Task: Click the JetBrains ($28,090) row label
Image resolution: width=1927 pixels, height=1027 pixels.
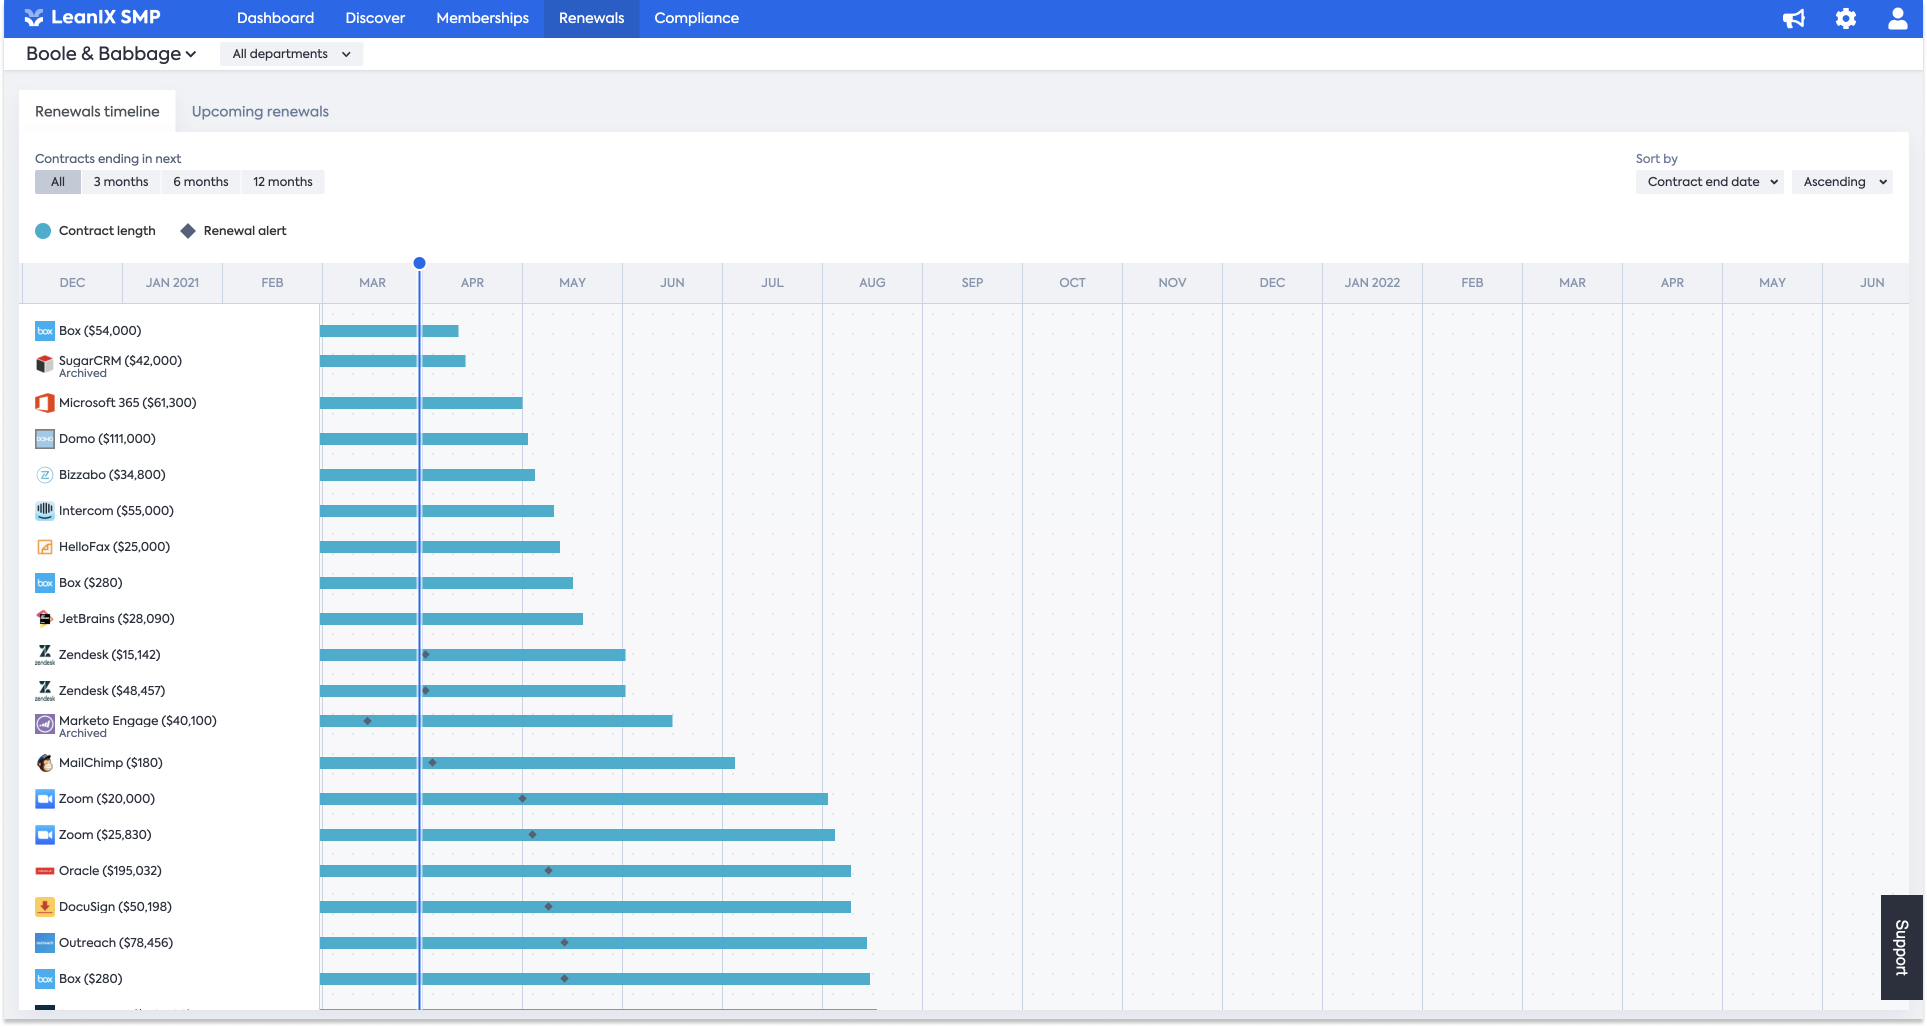Action: (x=116, y=619)
